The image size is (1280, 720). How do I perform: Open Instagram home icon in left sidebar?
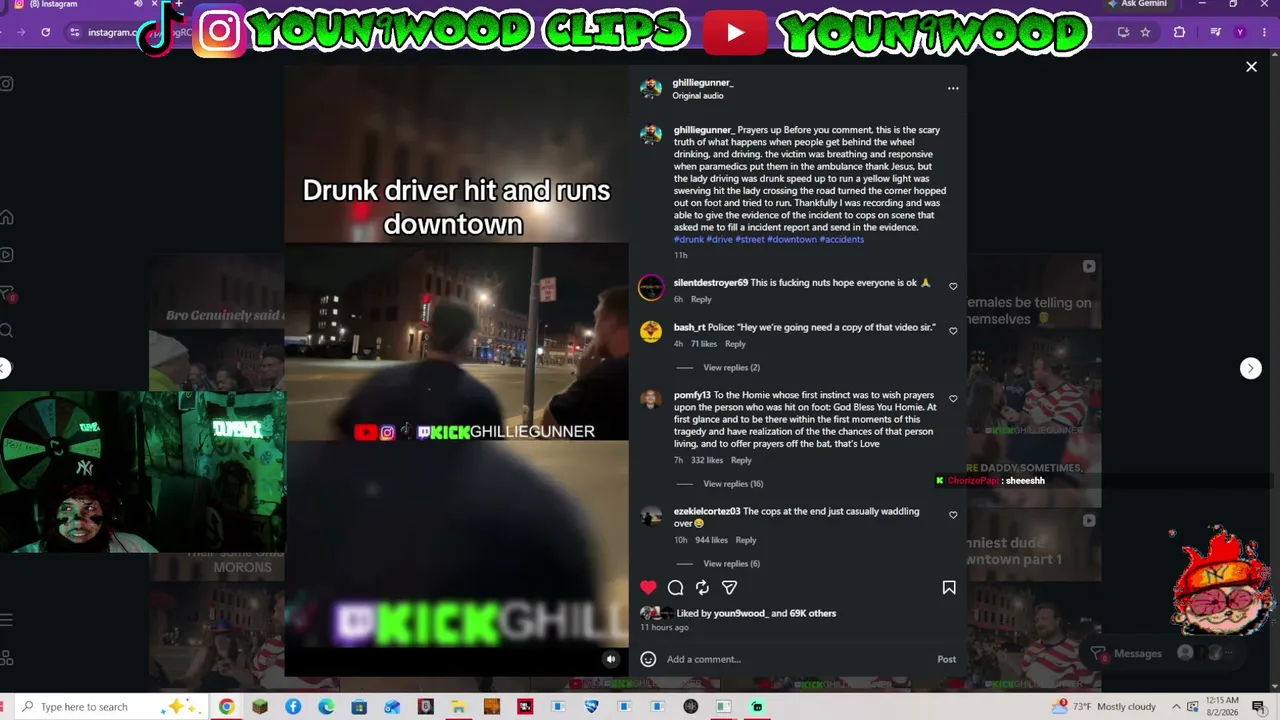coord(6,217)
